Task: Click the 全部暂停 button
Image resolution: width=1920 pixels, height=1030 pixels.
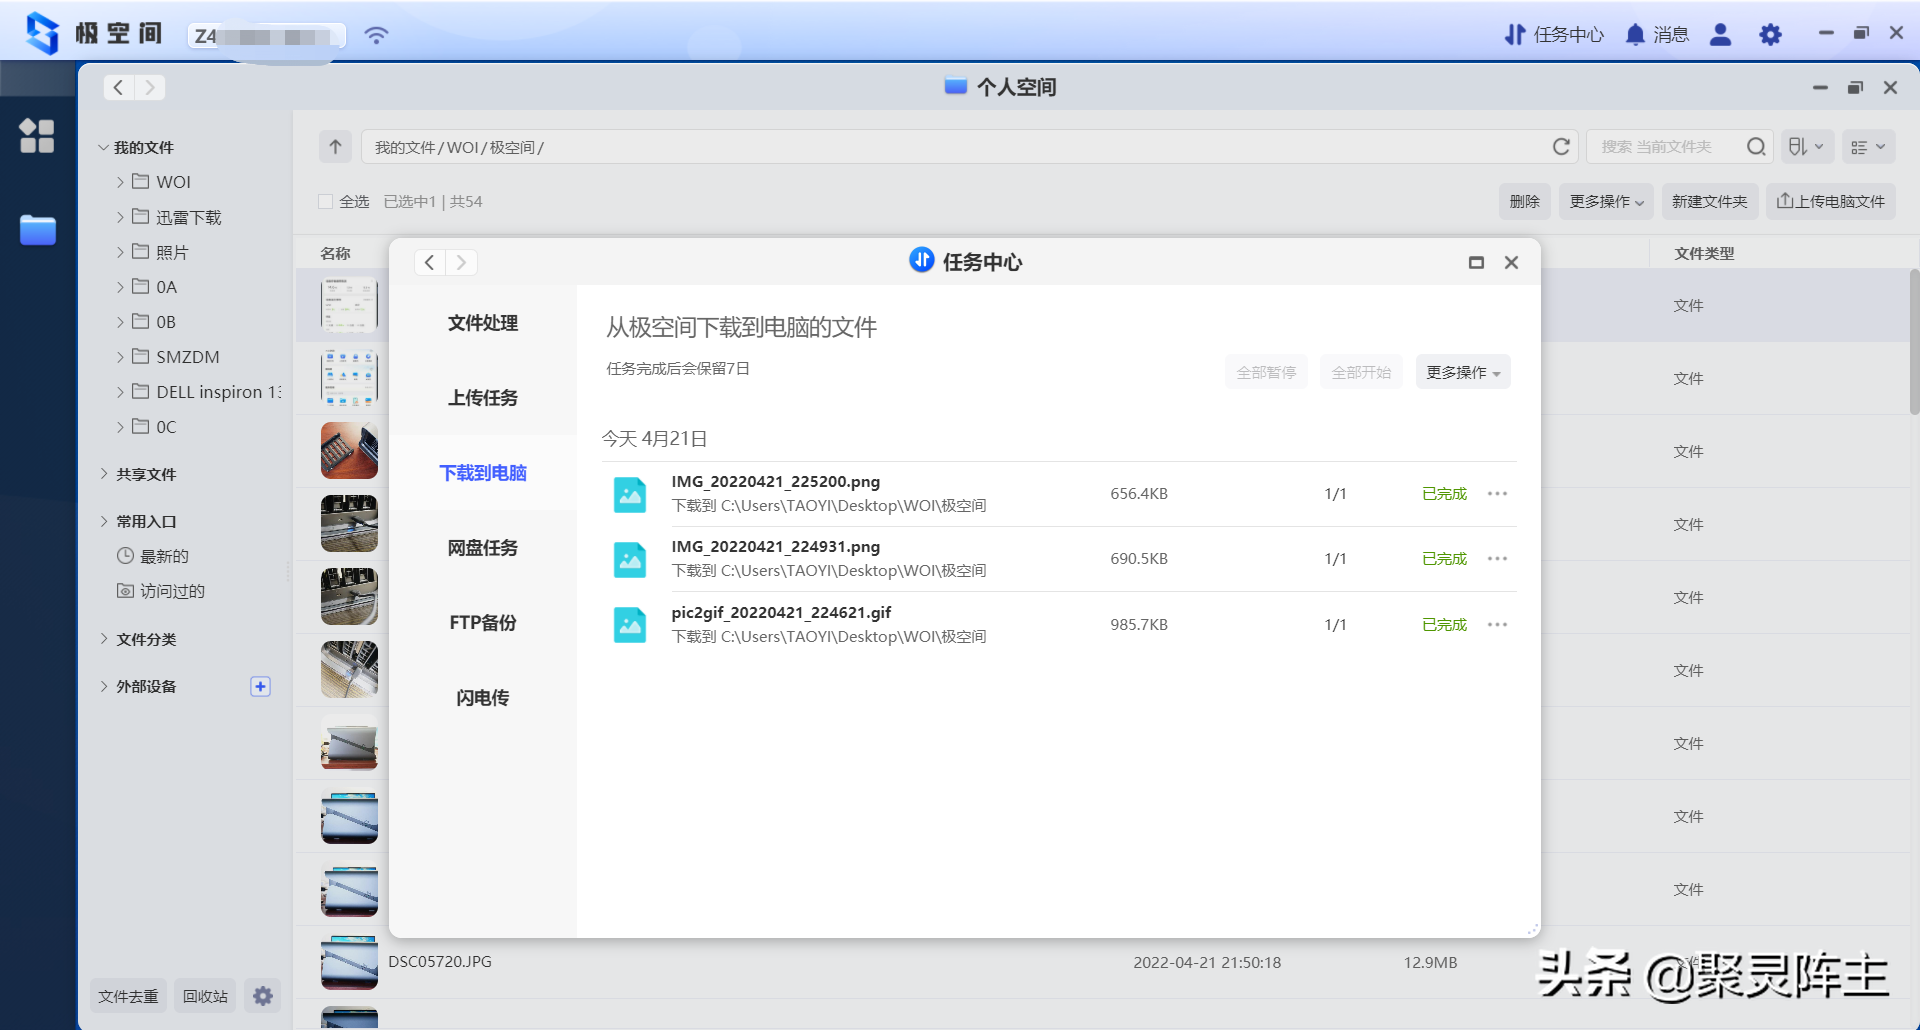Action: coord(1266,372)
